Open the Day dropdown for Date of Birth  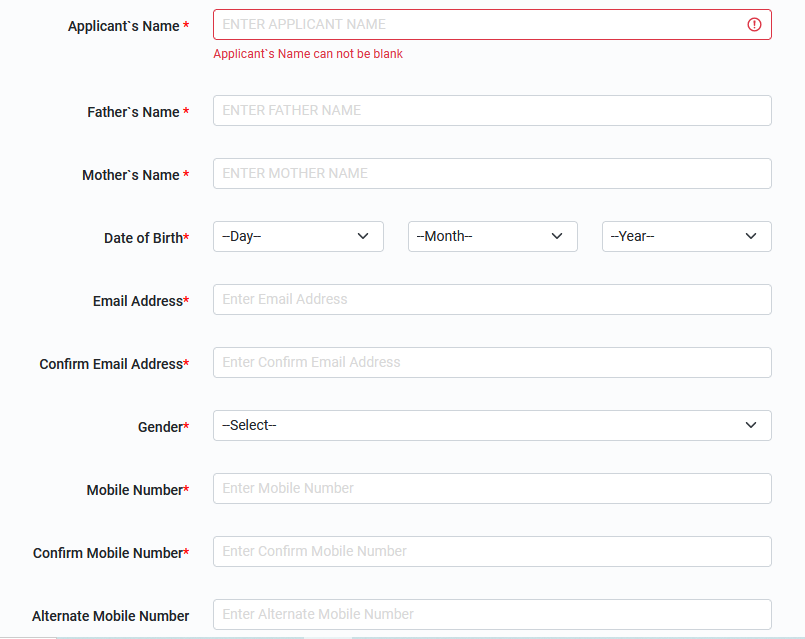pyautogui.click(x=298, y=237)
